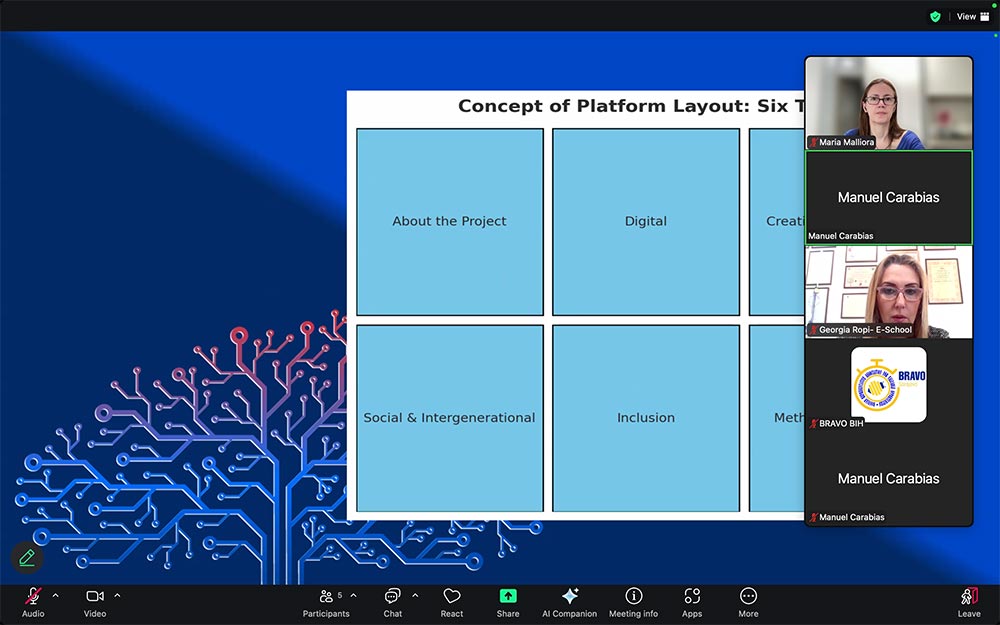Open the Apps panel

point(692,601)
